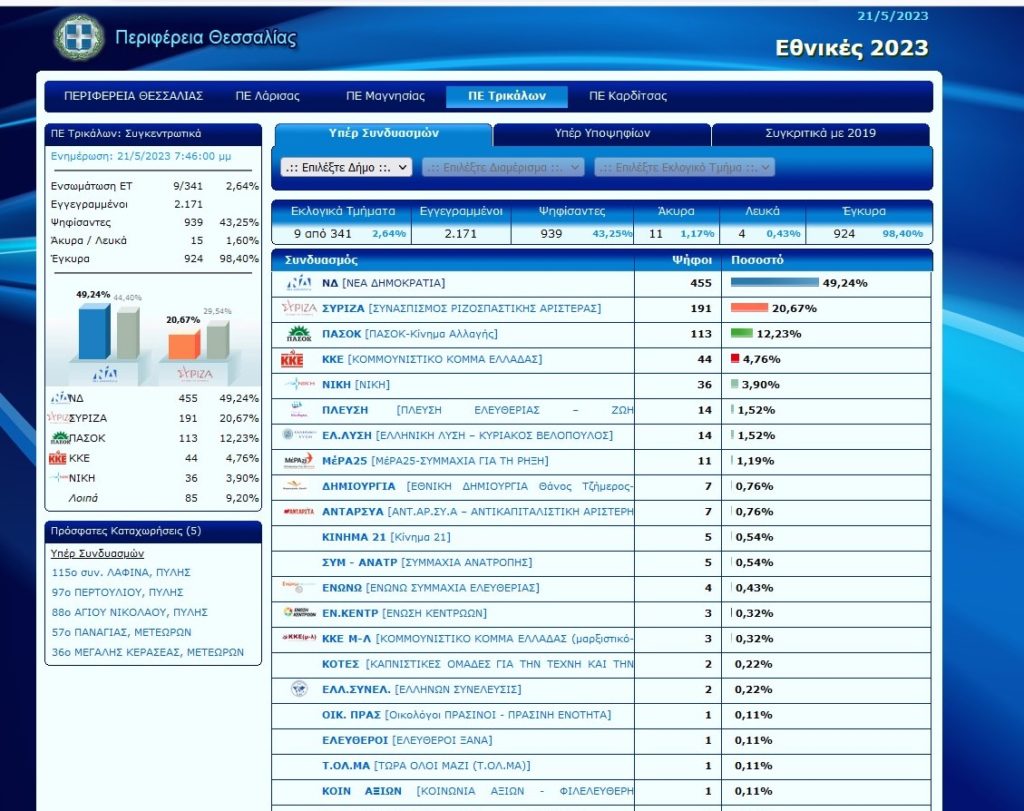Open recent entry 115ο συν. ΛΑΦΙΝΑ, ΠΥΛΗΣ
The height and width of the screenshot is (811, 1024).
click(x=121, y=572)
